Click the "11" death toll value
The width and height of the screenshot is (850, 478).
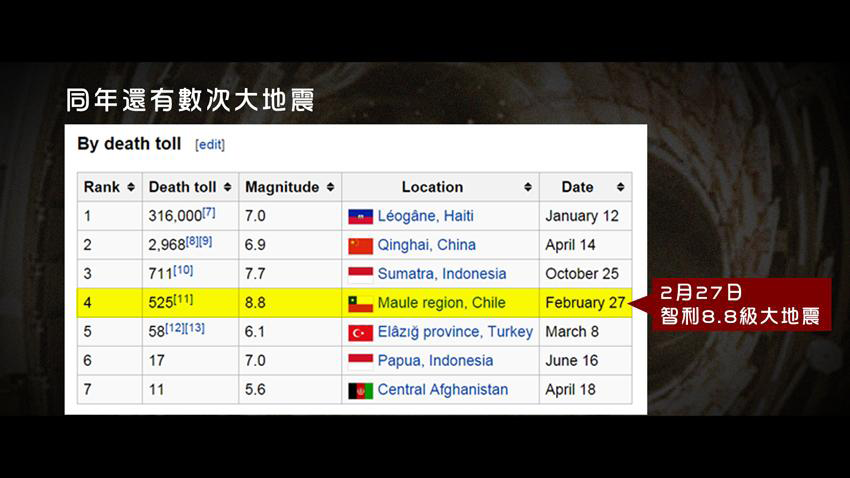click(x=156, y=389)
